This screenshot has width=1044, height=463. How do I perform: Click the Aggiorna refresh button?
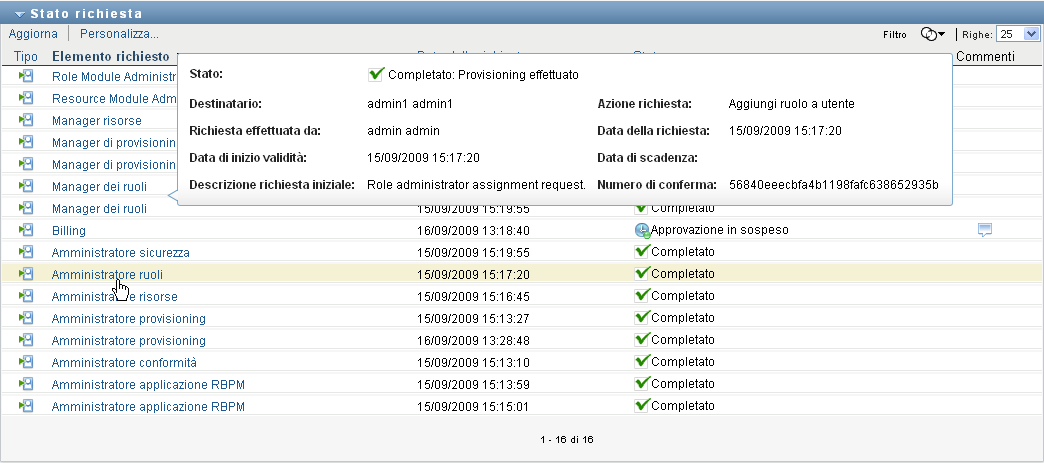pos(33,34)
